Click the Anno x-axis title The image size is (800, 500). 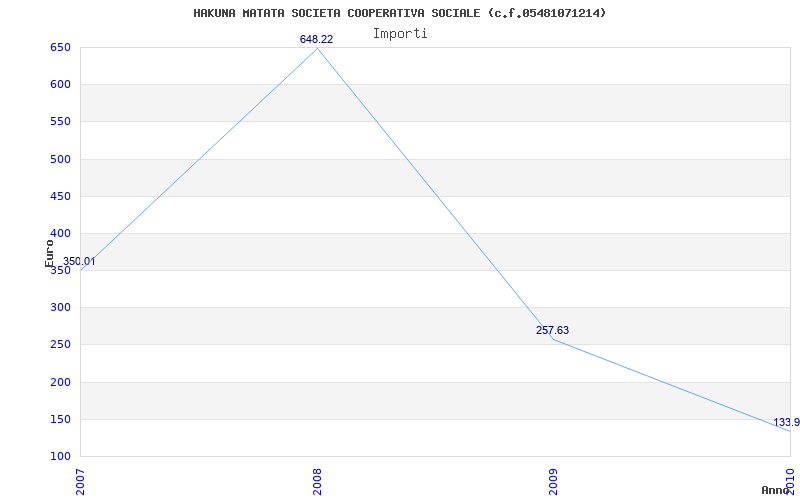pos(775,490)
